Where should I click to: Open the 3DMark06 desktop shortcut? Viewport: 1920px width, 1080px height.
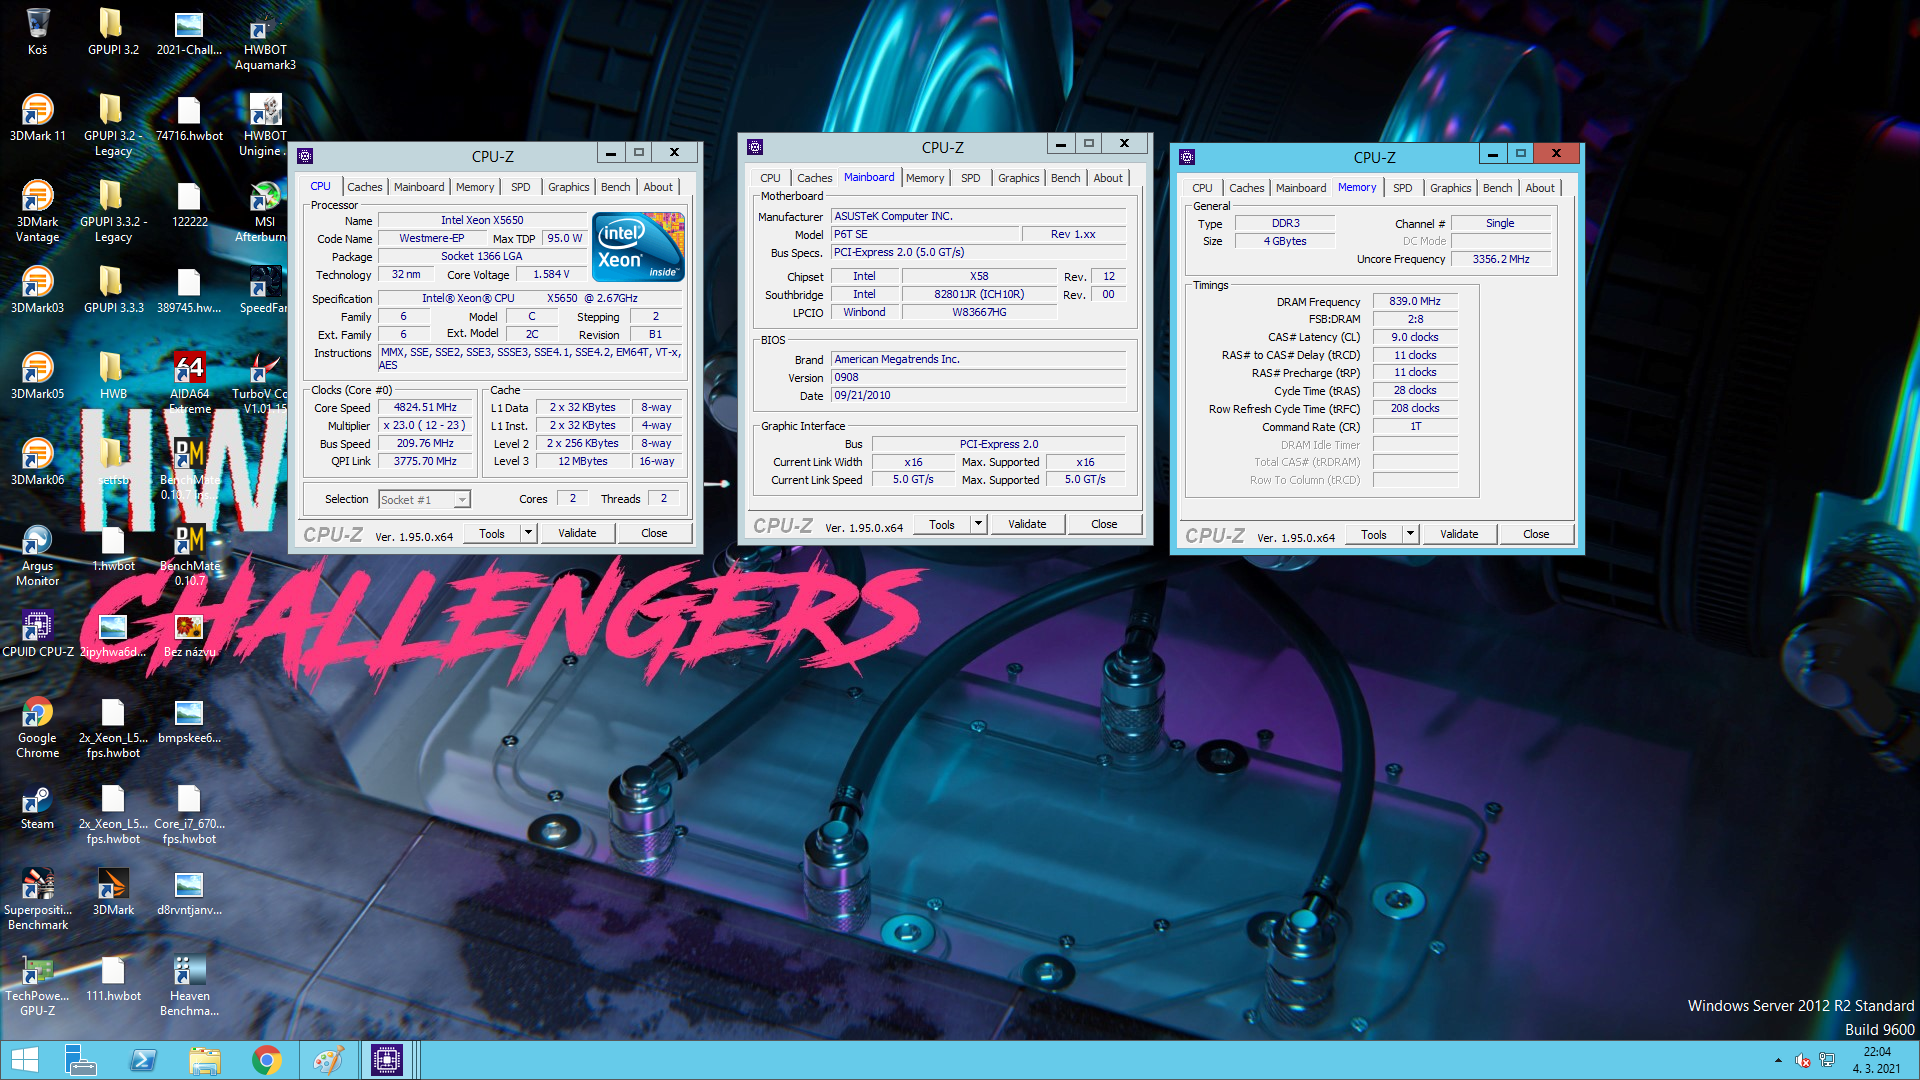(37, 461)
